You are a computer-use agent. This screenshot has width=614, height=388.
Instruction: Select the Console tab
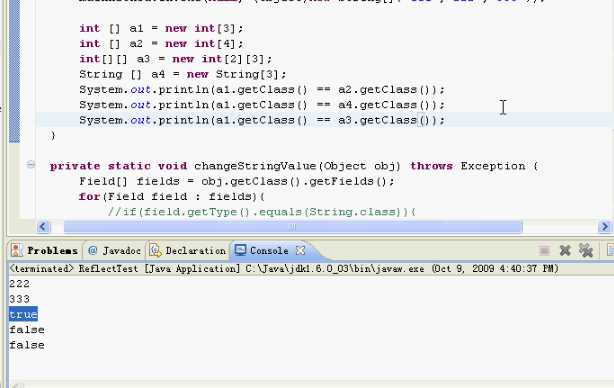[269, 251]
